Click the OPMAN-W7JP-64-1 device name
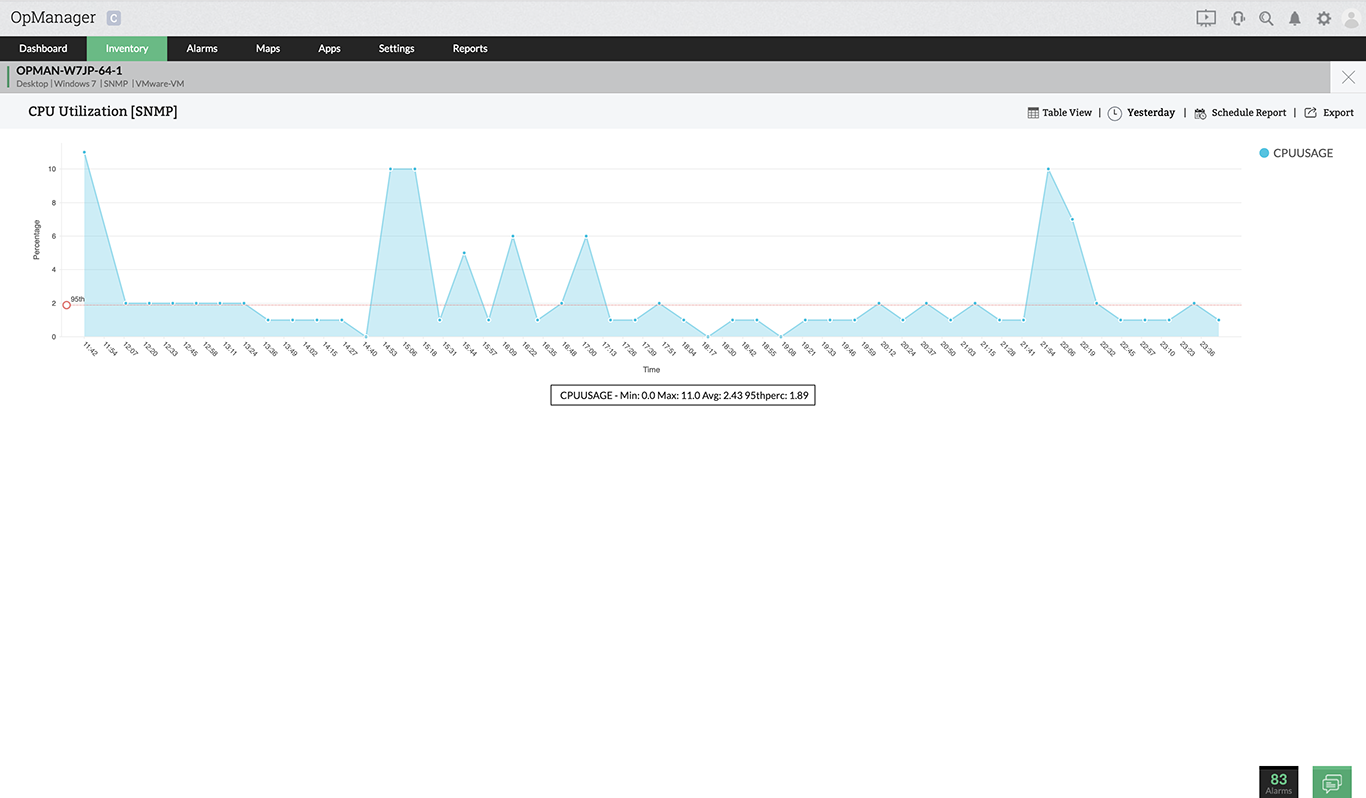This screenshot has width=1366, height=798. click(69, 71)
